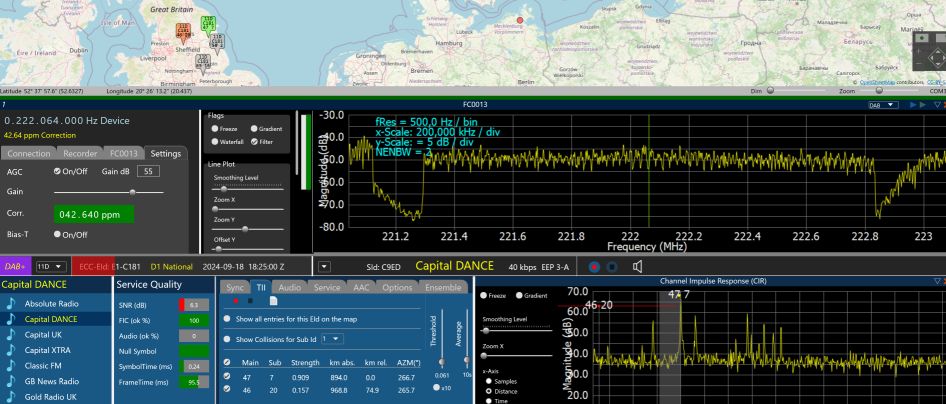Click the red record button in TII tab
This screenshot has height=404, width=946.
coord(236,301)
